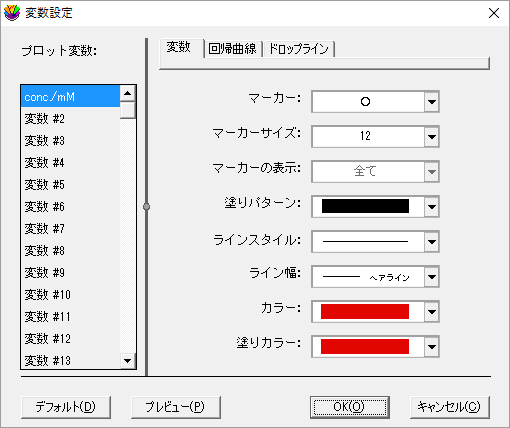Select 変数 #3 in the list
Screen dimensions: 510x428
[x=70, y=141]
